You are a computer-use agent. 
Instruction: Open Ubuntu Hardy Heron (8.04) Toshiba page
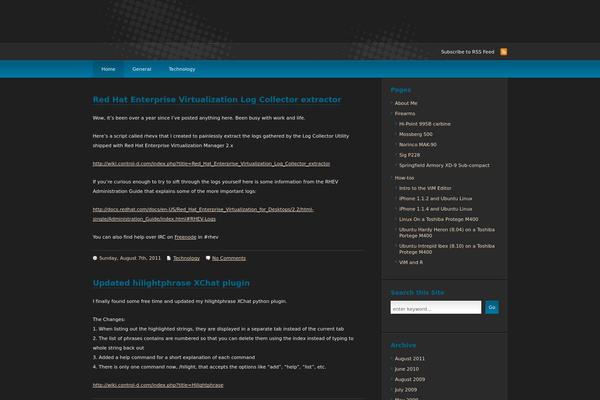pyautogui.click(x=447, y=233)
